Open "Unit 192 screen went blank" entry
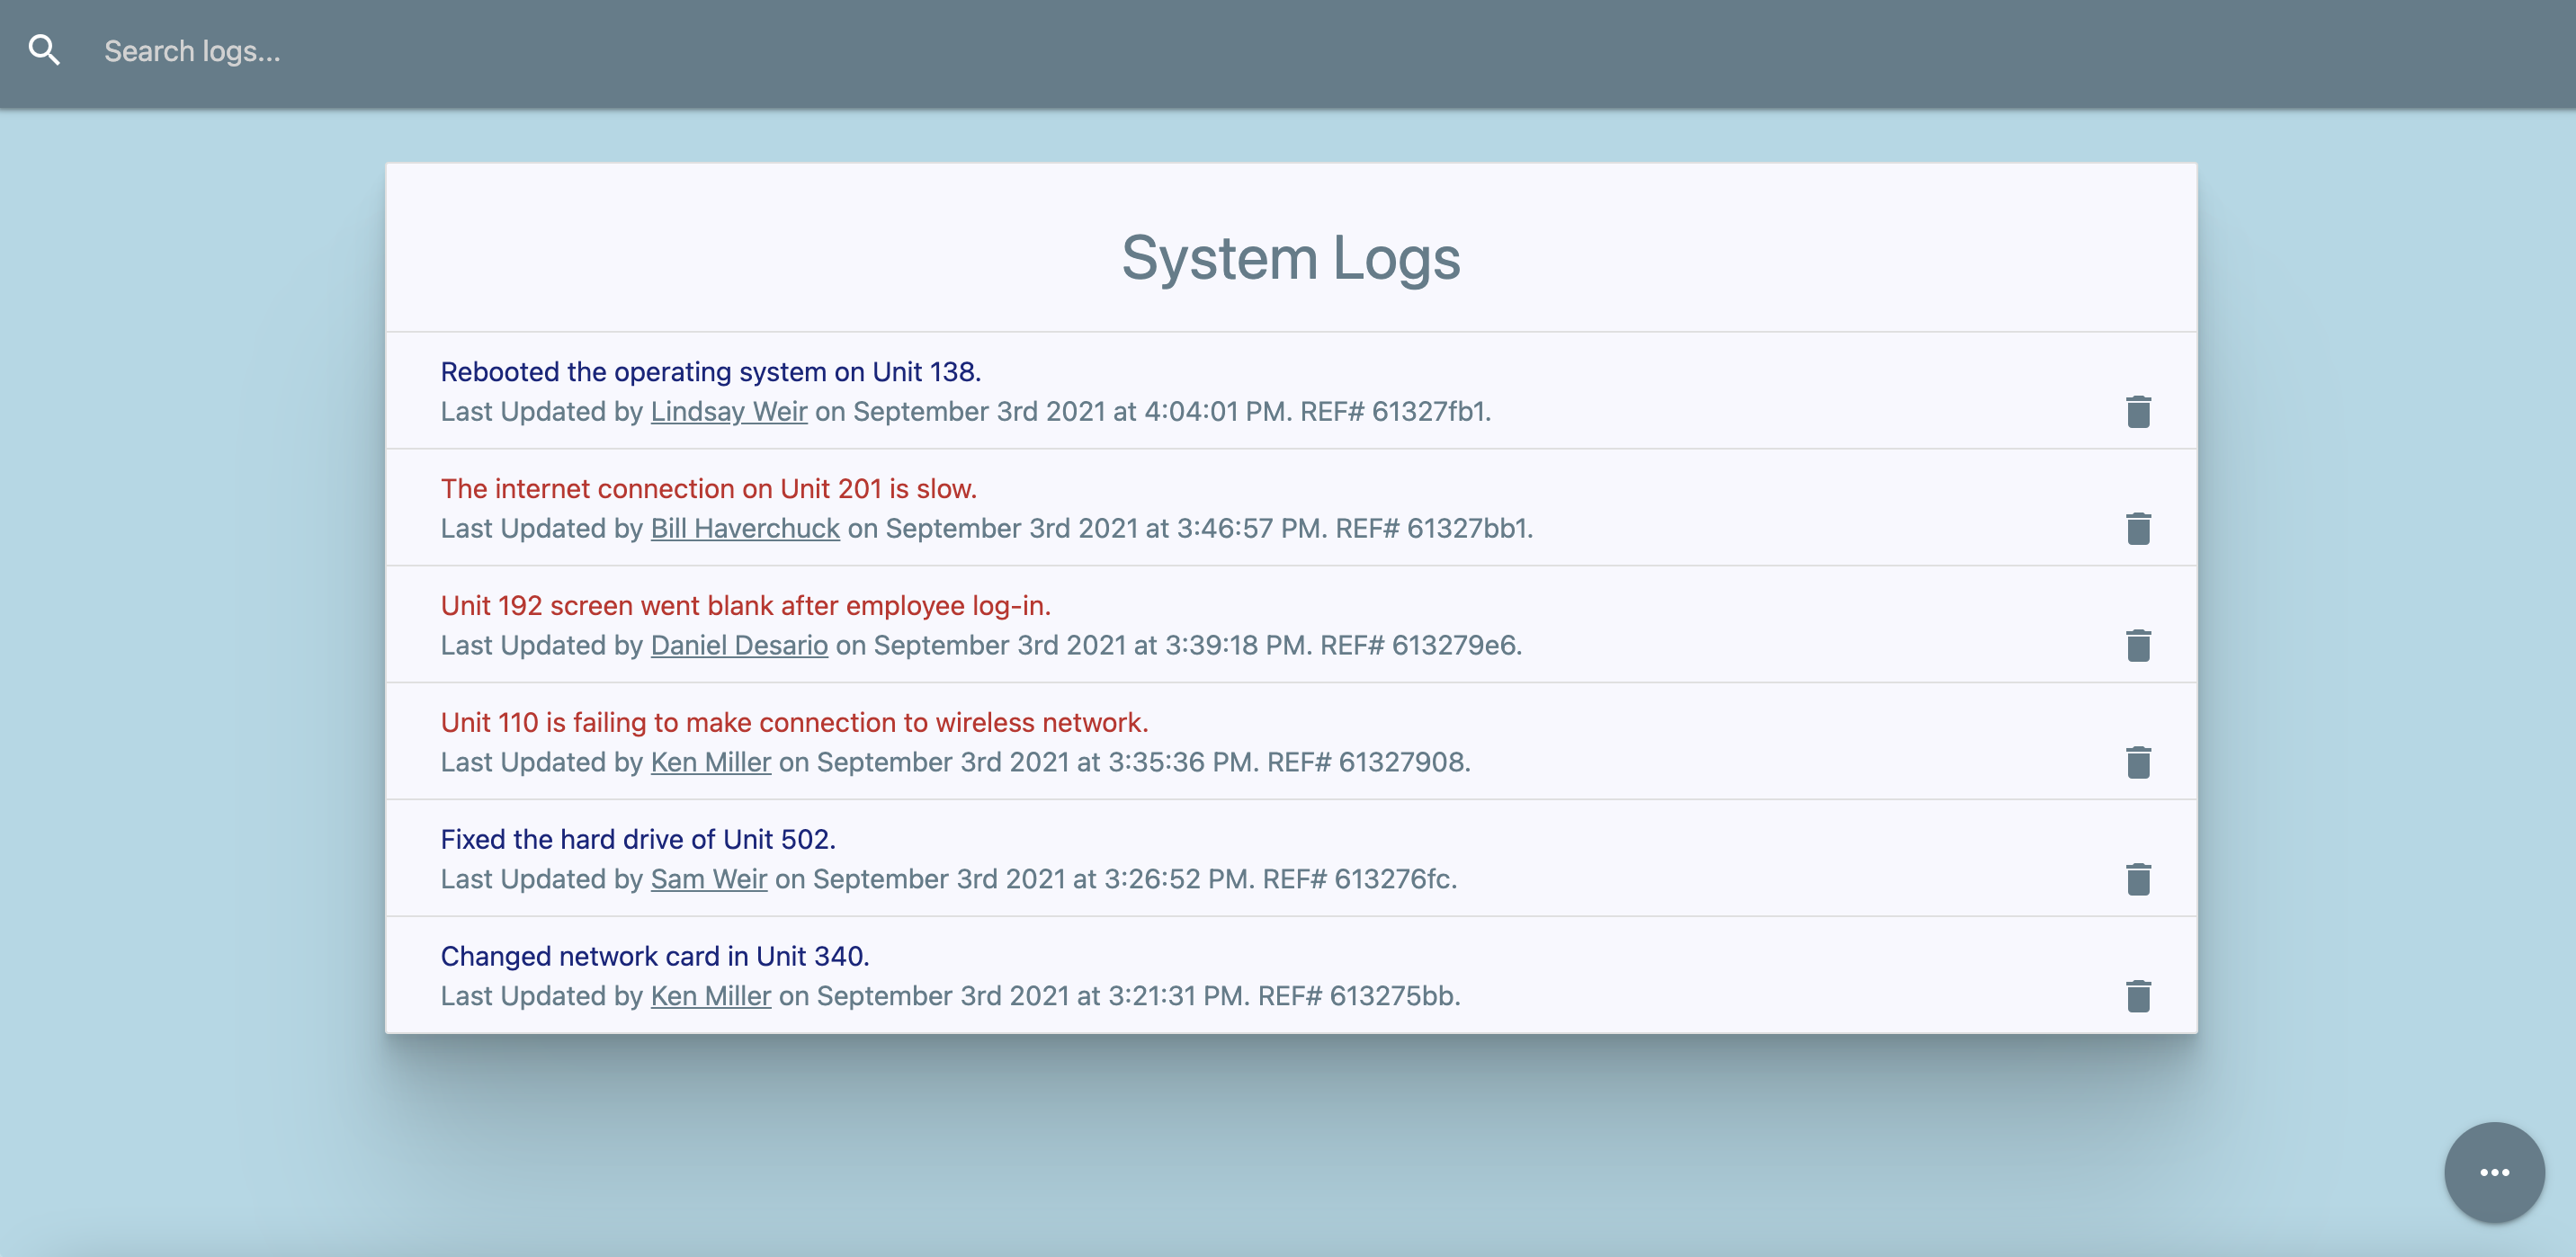2576x1257 pixels. (745, 606)
